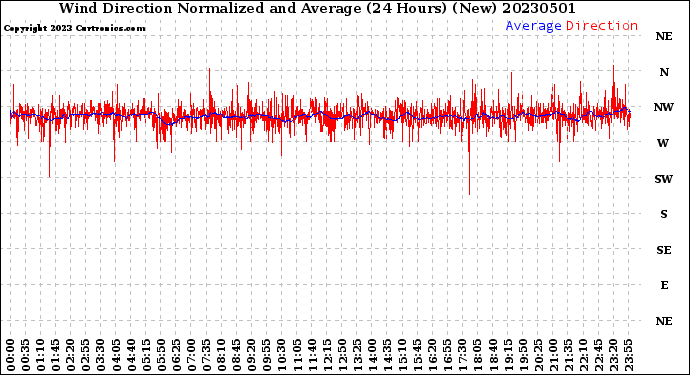Click the 01:10 time axis label
Image resolution: width=690 pixels, height=375 pixels.
(x=40, y=355)
